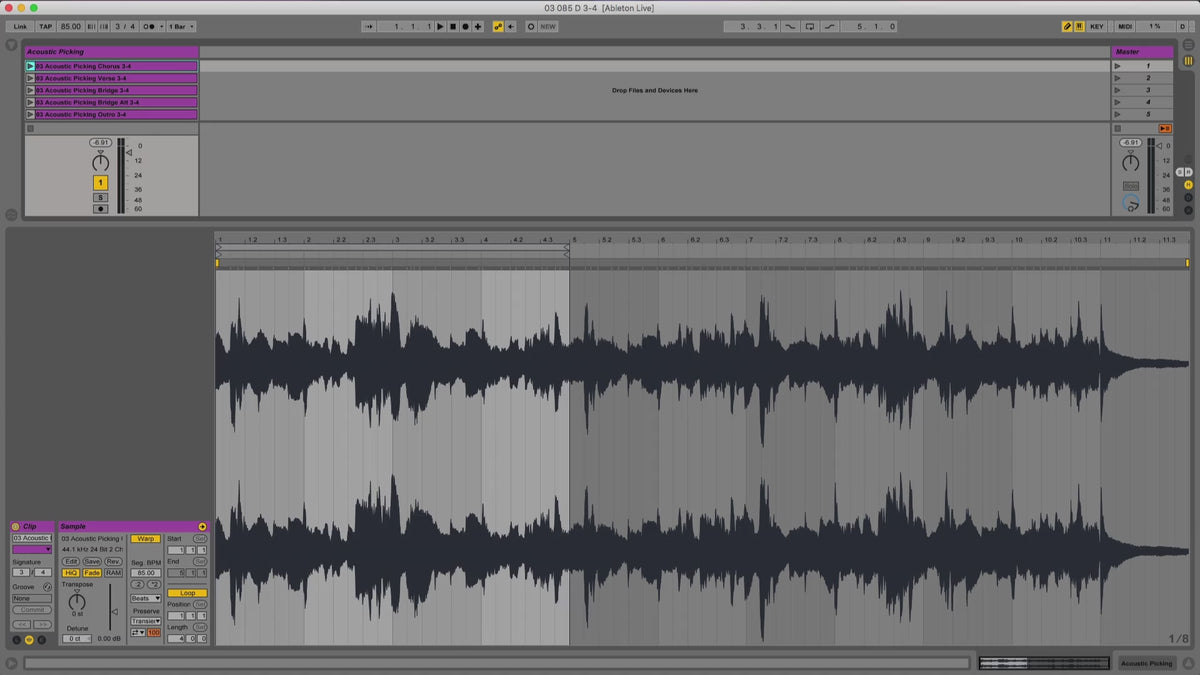Image resolution: width=1200 pixels, height=675 pixels.
Task: Toggle the Warp switch off
Action: (x=145, y=538)
